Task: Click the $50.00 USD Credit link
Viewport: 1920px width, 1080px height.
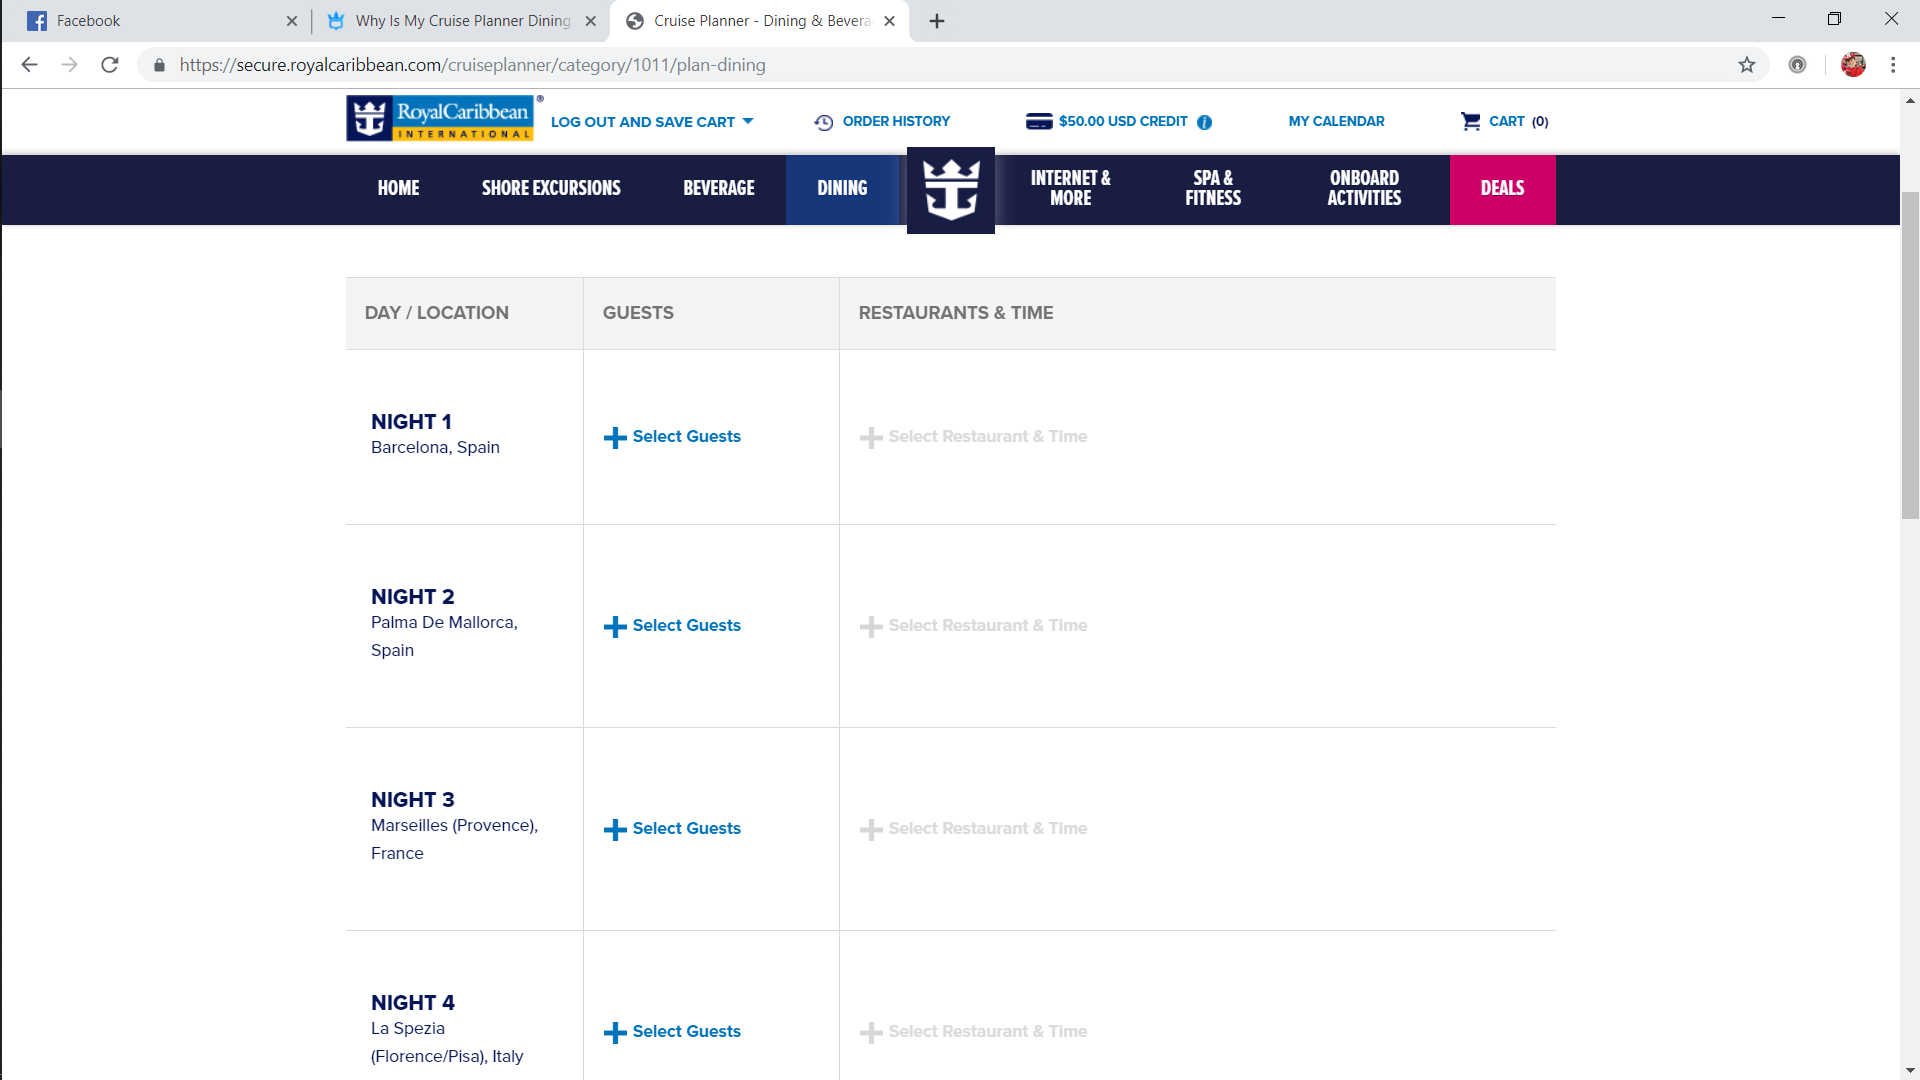Action: tap(1123, 121)
